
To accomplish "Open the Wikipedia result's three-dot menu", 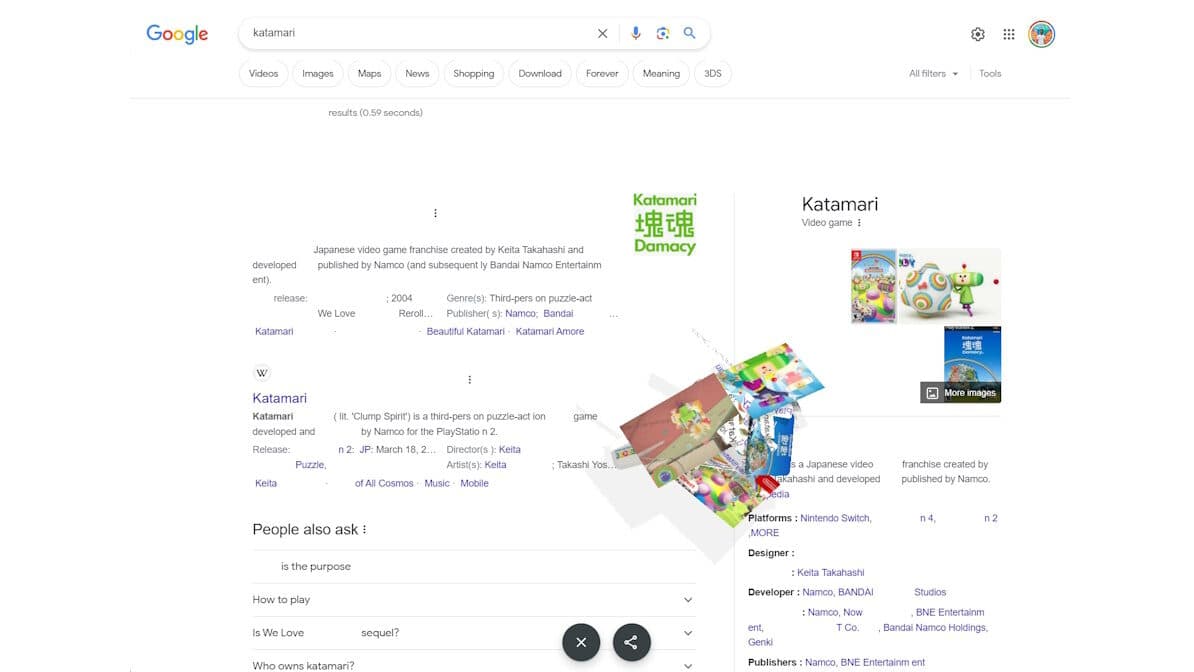I will (469, 379).
